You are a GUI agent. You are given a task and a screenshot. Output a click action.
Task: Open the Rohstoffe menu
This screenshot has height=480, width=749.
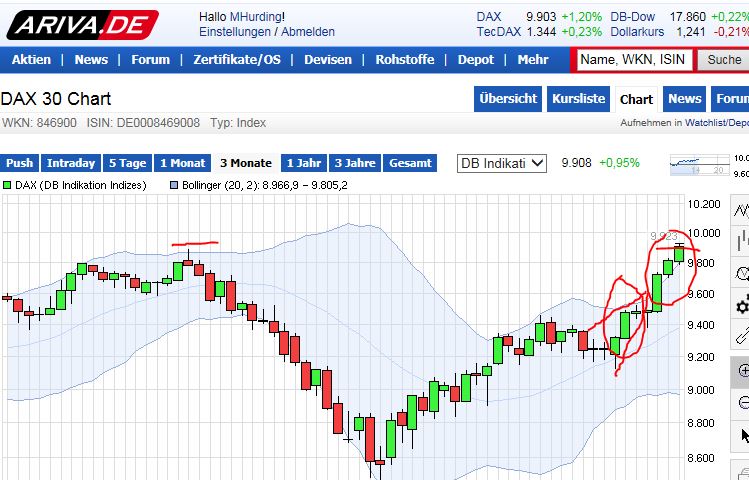[x=405, y=60]
